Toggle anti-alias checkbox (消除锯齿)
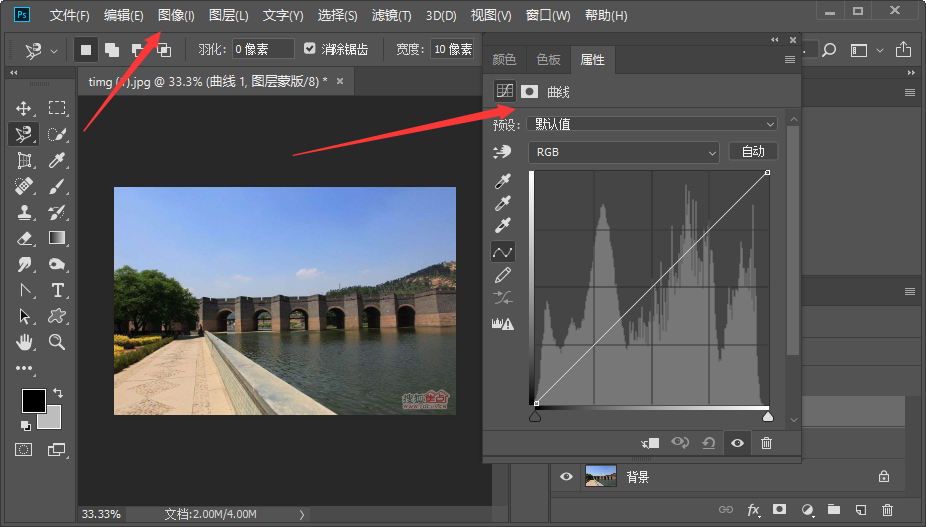 pyautogui.click(x=309, y=48)
